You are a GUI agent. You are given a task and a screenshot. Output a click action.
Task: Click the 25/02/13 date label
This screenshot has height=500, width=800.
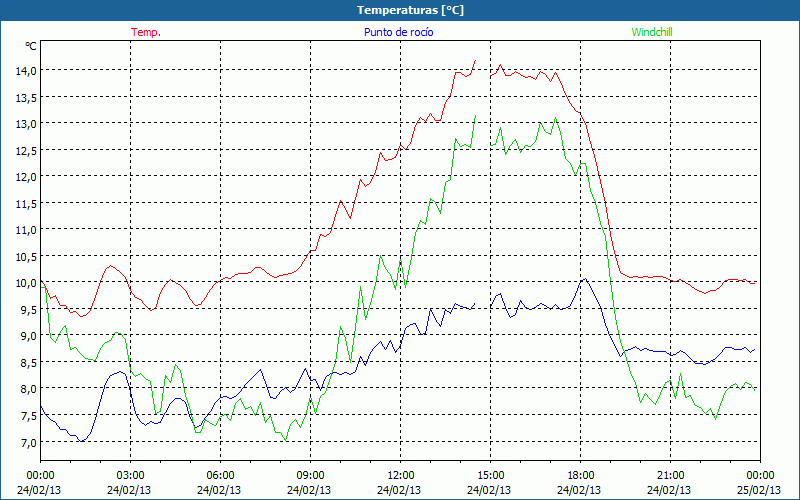[759, 490]
